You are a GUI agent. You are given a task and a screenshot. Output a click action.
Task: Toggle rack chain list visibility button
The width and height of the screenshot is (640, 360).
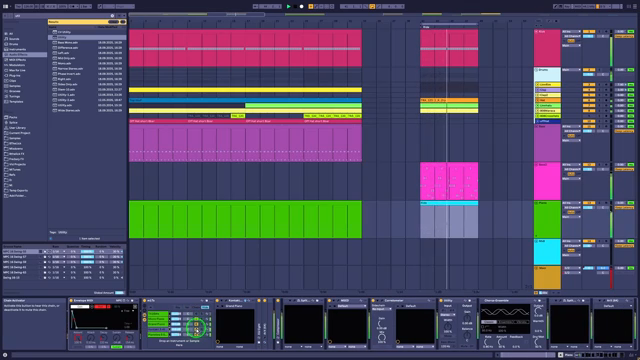[x=144, y=315]
